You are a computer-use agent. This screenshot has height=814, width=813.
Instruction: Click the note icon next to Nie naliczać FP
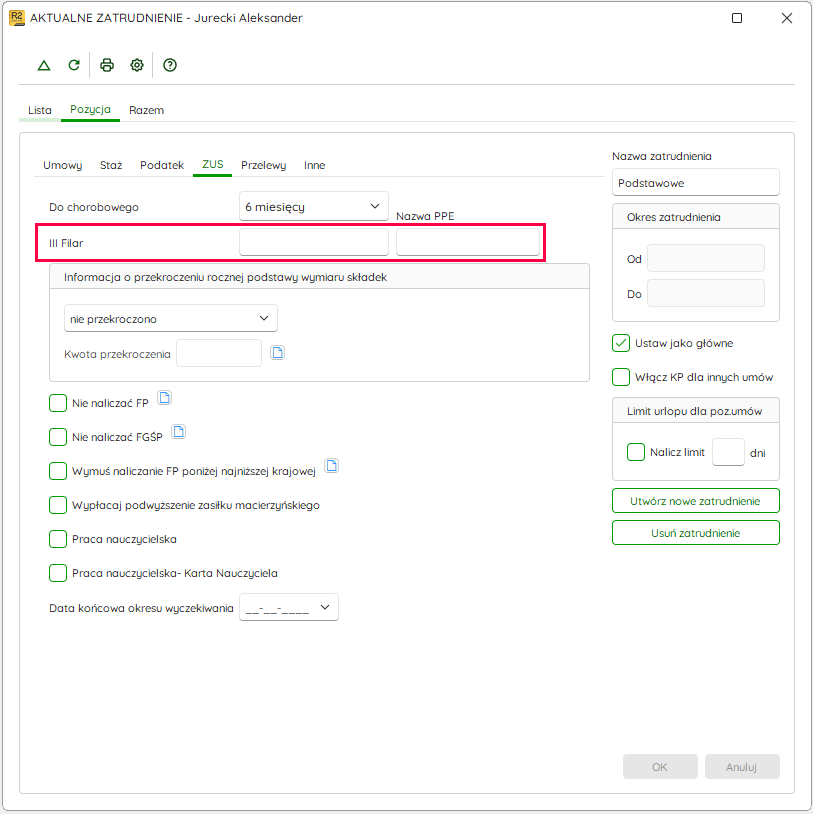coord(165,398)
